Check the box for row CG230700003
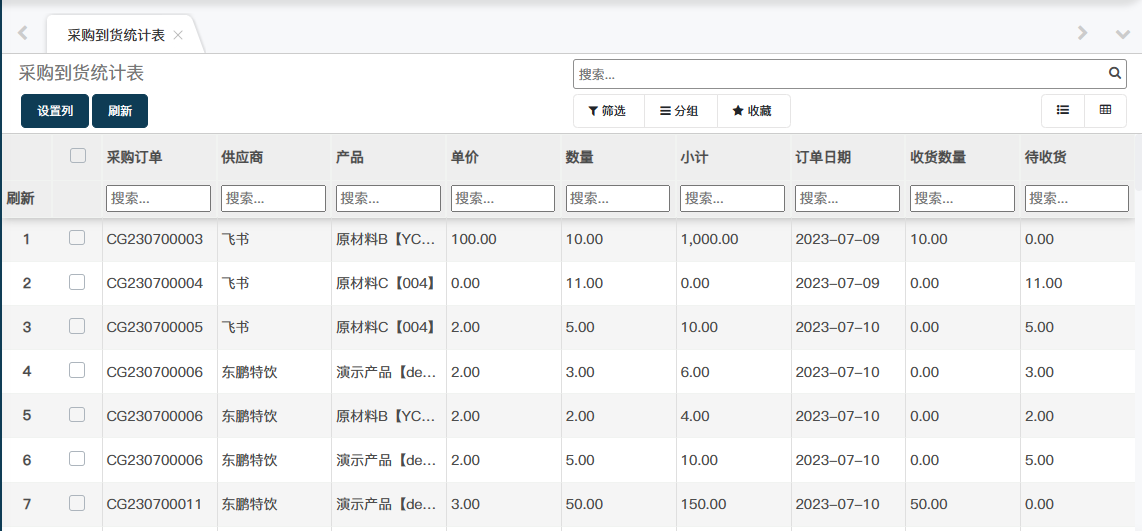The width and height of the screenshot is (1142, 531). 77,238
